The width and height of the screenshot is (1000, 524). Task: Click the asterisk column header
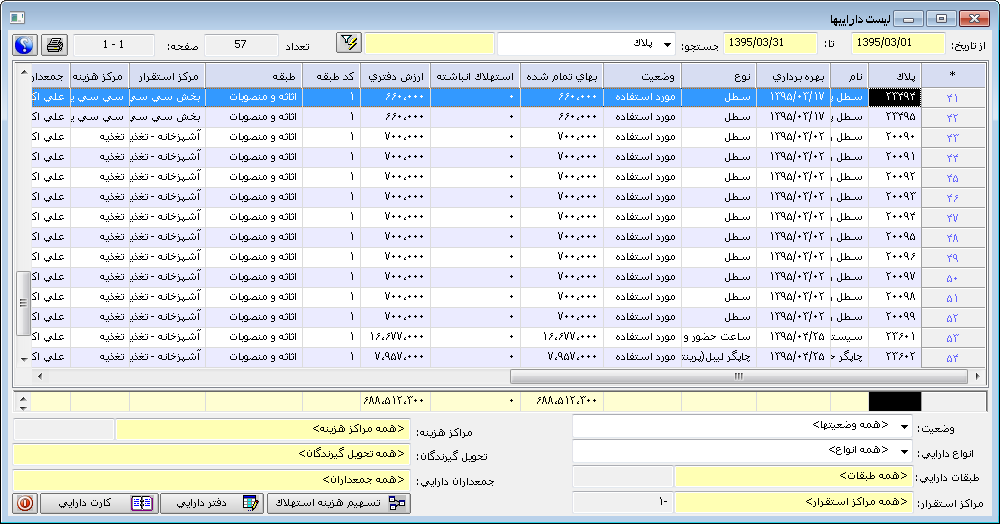click(x=952, y=76)
